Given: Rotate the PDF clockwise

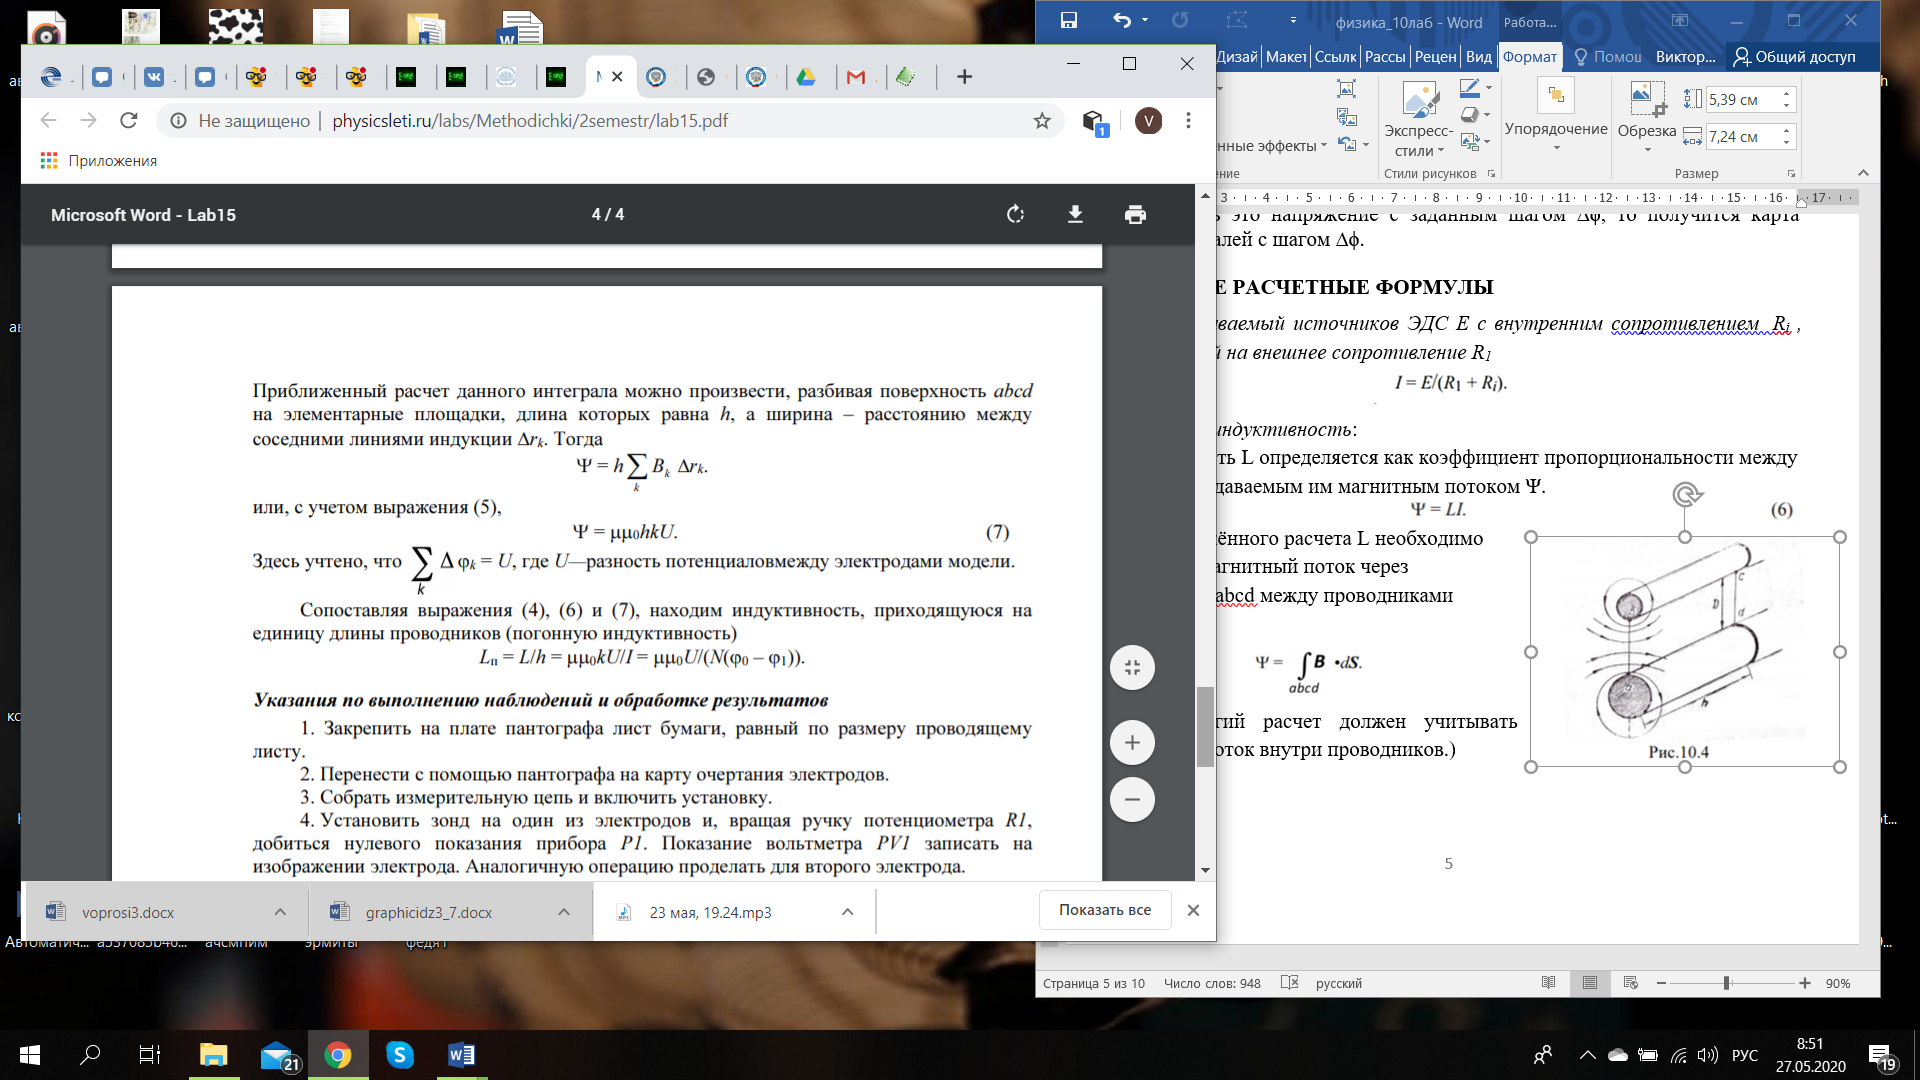Looking at the screenshot, I should [x=1015, y=214].
